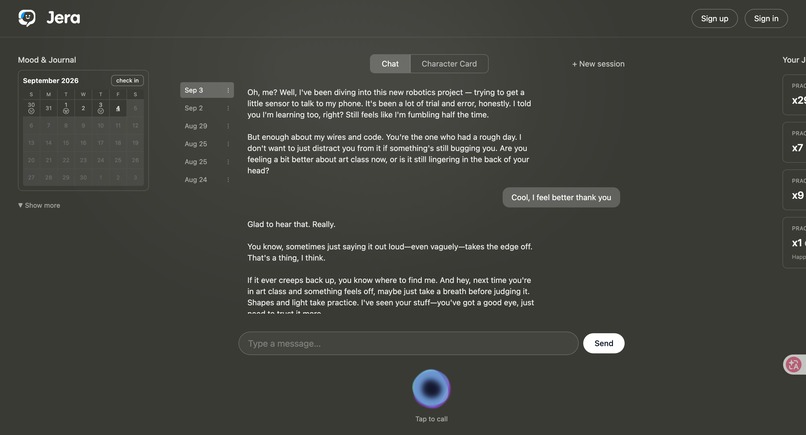
Task: Click the Sign in button
Action: click(766, 19)
